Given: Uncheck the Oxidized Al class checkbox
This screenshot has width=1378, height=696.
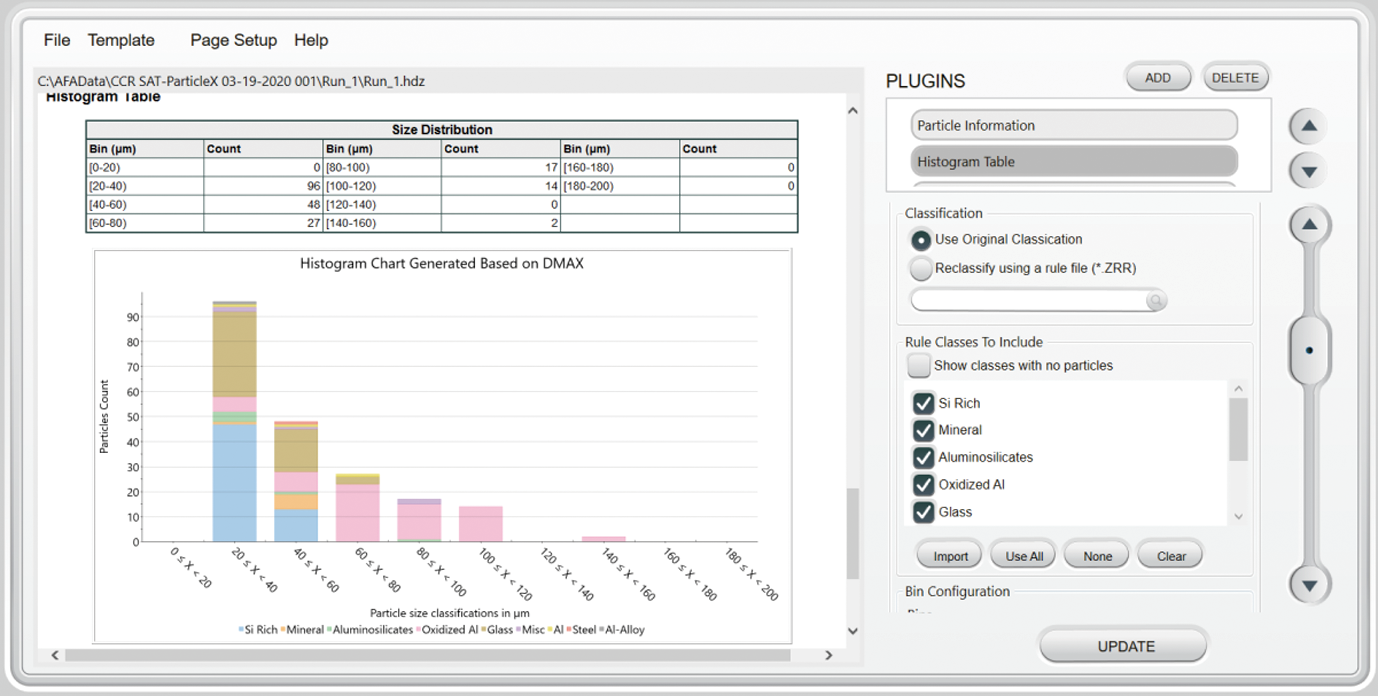Looking at the screenshot, I should [x=923, y=485].
